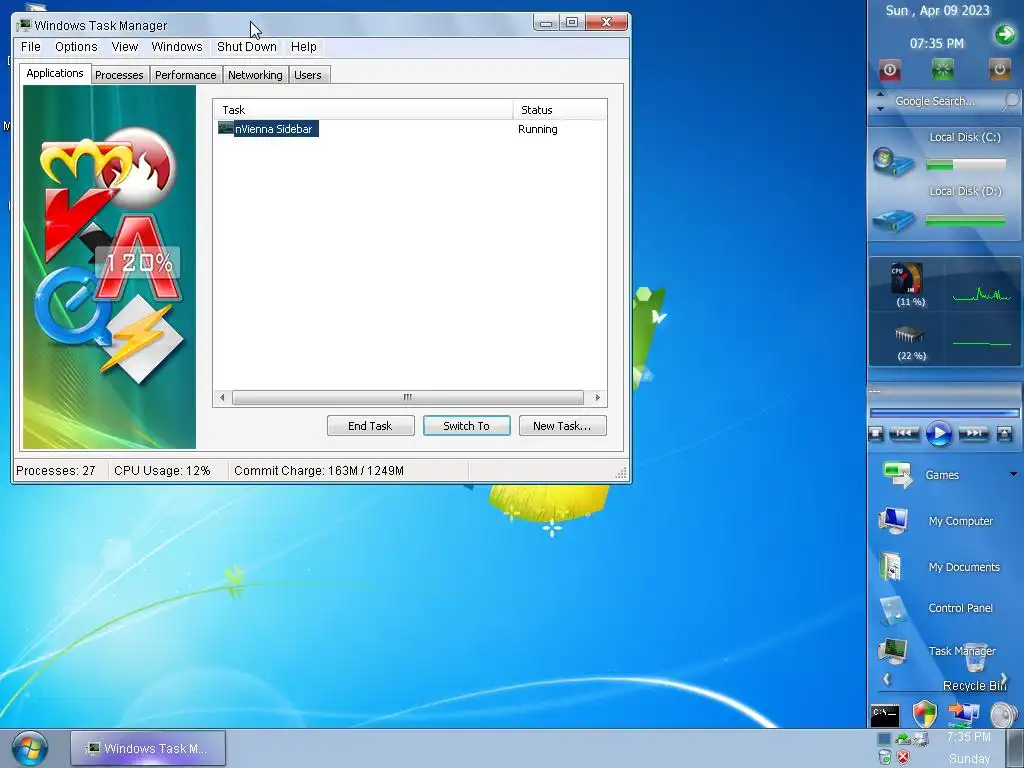Open the View menu
The width and height of the screenshot is (1024, 768).
(124, 46)
